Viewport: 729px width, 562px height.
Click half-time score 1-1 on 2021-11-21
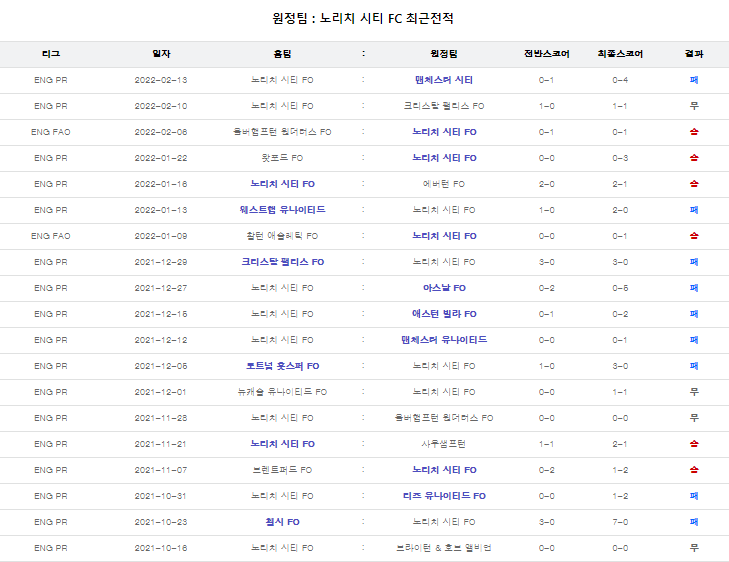(546, 444)
